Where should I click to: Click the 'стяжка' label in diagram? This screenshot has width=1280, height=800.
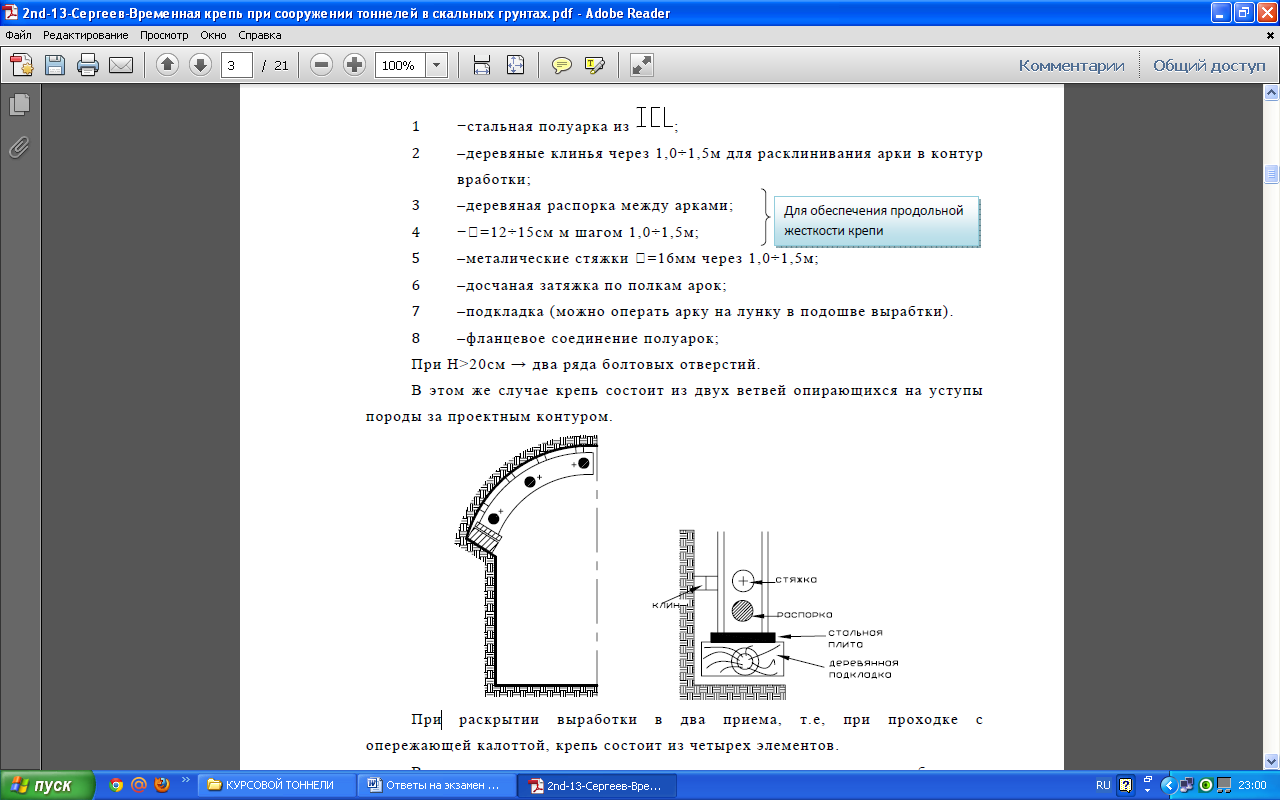[x=797, y=579]
